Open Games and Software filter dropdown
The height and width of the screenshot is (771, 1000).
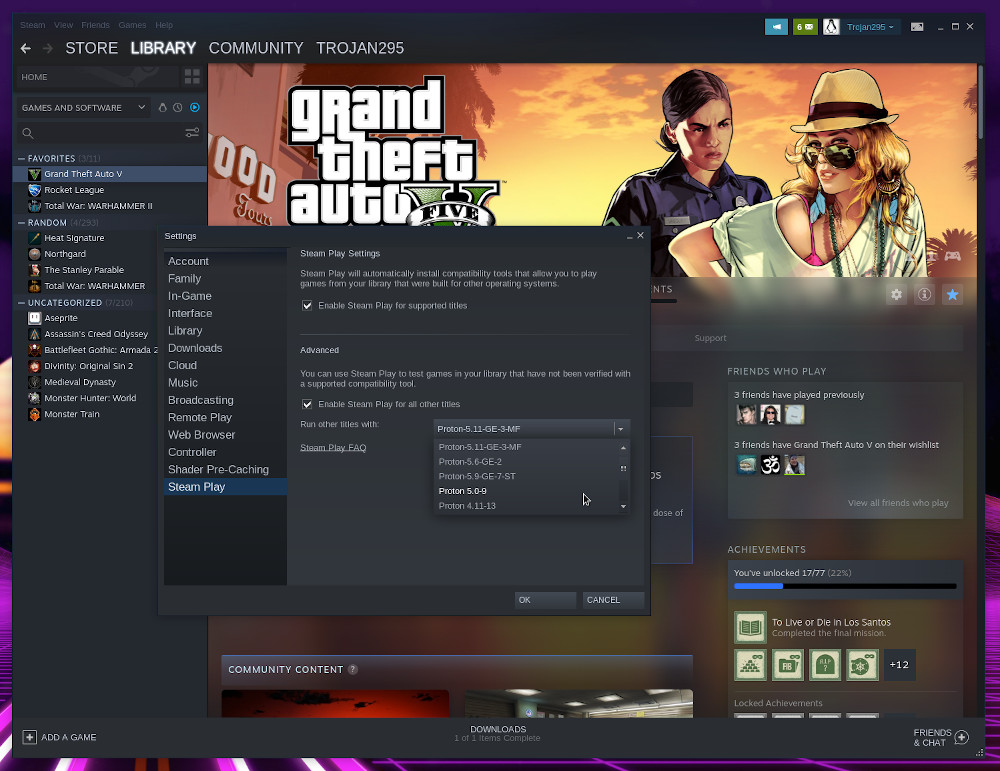click(83, 108)
